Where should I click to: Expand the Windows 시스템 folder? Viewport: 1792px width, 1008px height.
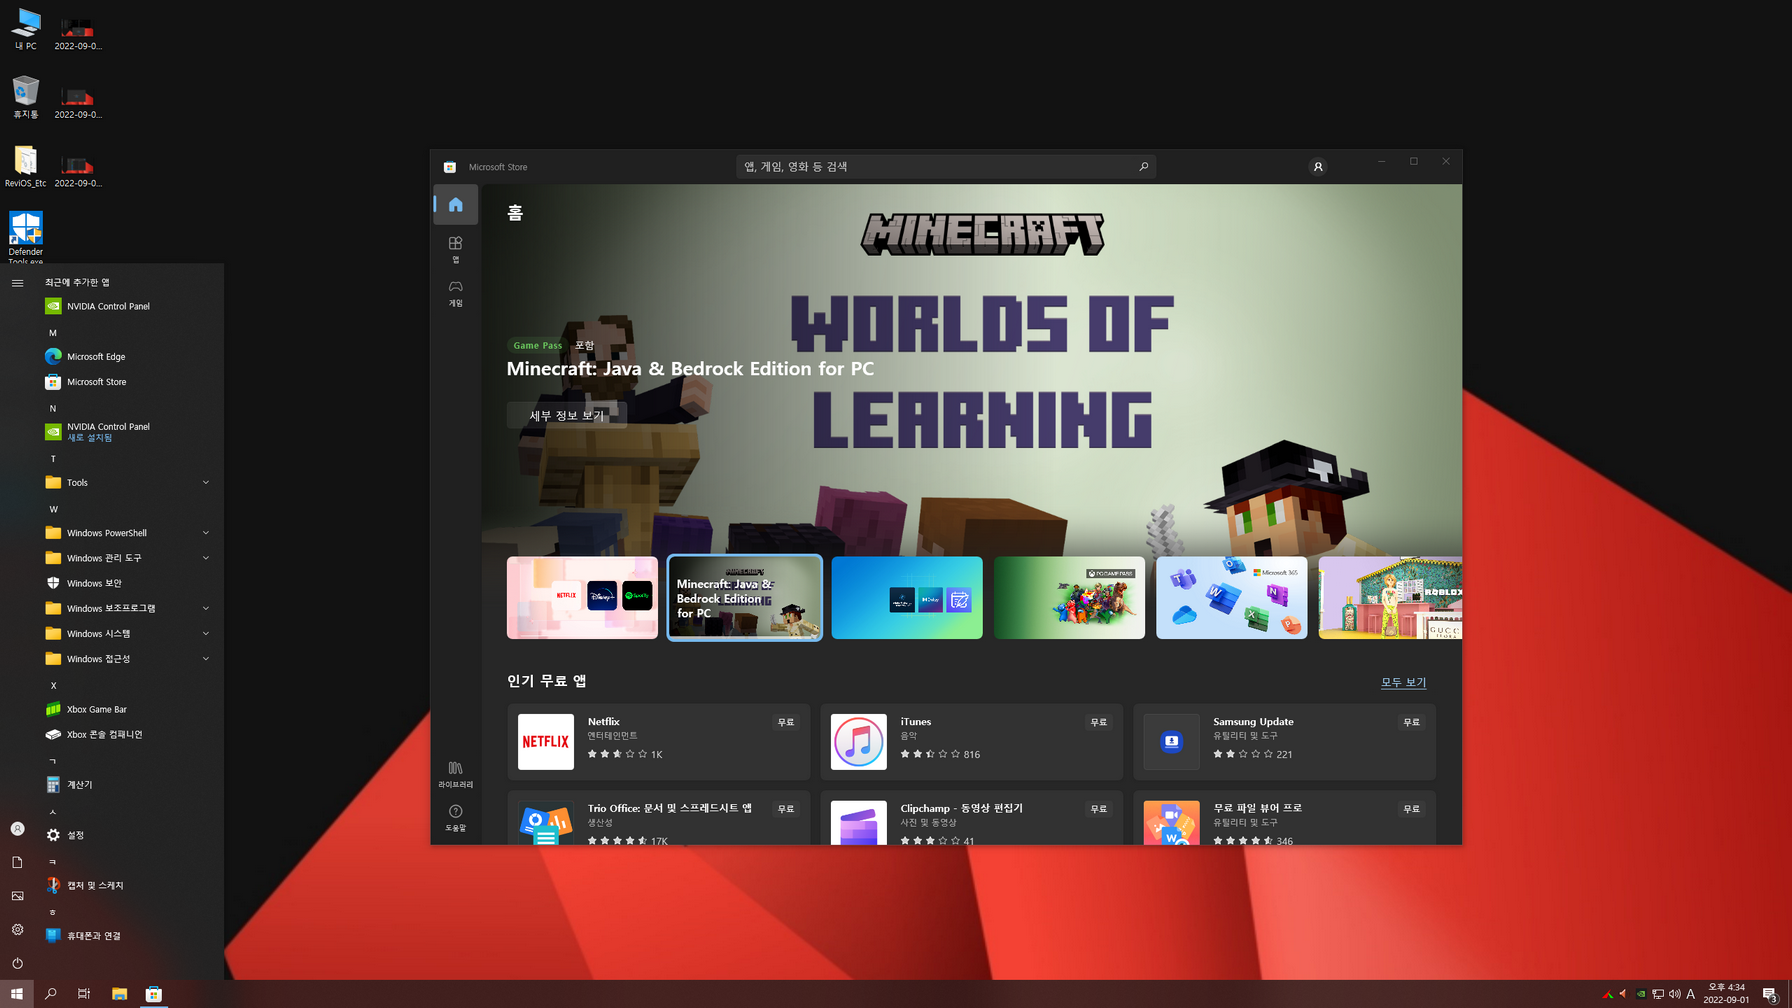pyautogui.click(x=128, y=633)
